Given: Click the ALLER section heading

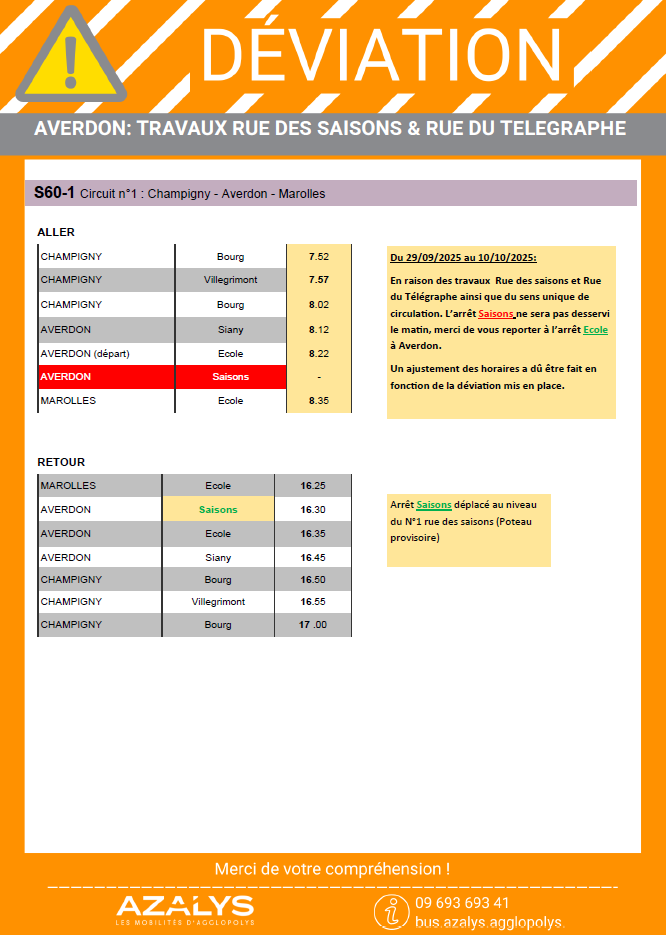Looking at the screenshot, I should (56, 232).
